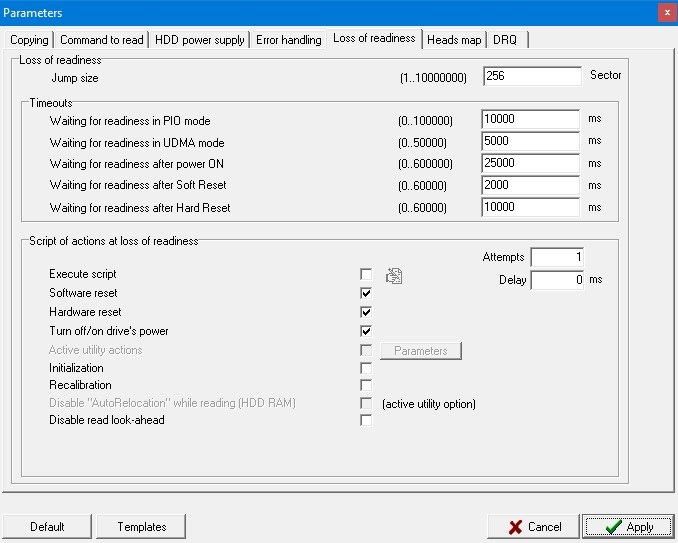Screen dimensions: 678x543
Task: Click the "Waiting for readiness after Soft Reset" label
Action: tap(138, 185)
